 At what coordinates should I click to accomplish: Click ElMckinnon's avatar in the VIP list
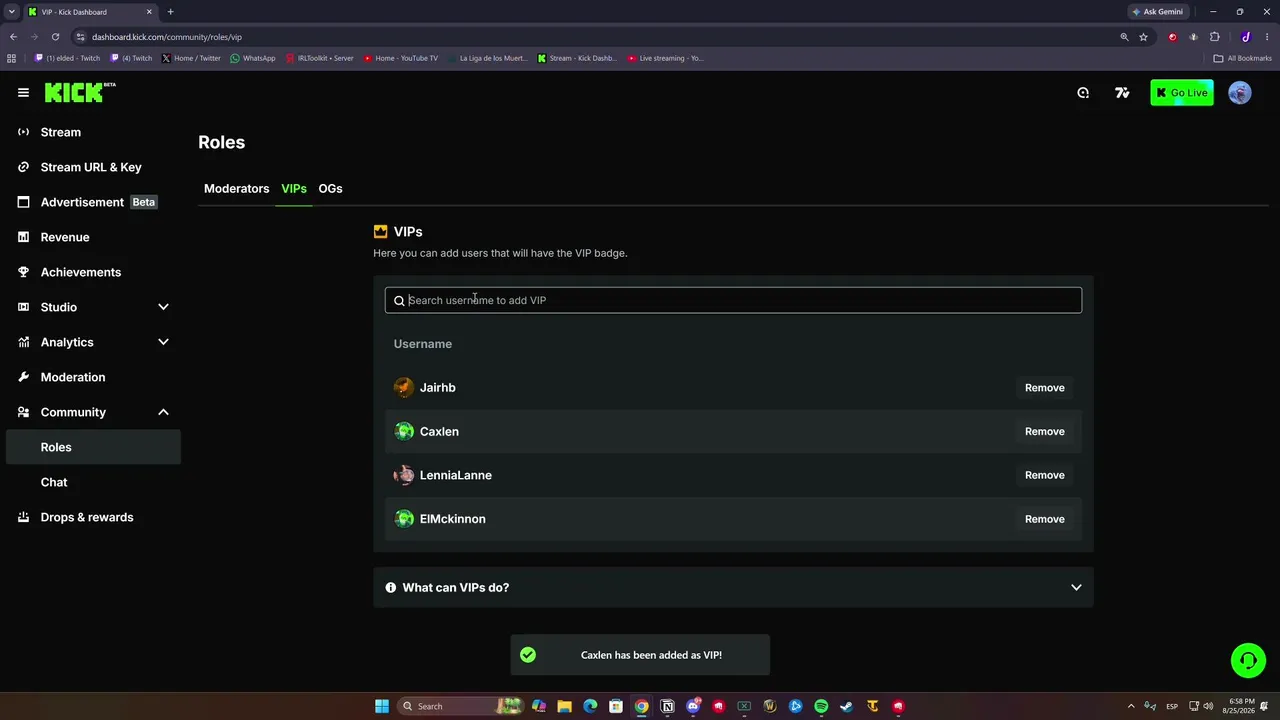pyautogui.click(x=404, y=519)
